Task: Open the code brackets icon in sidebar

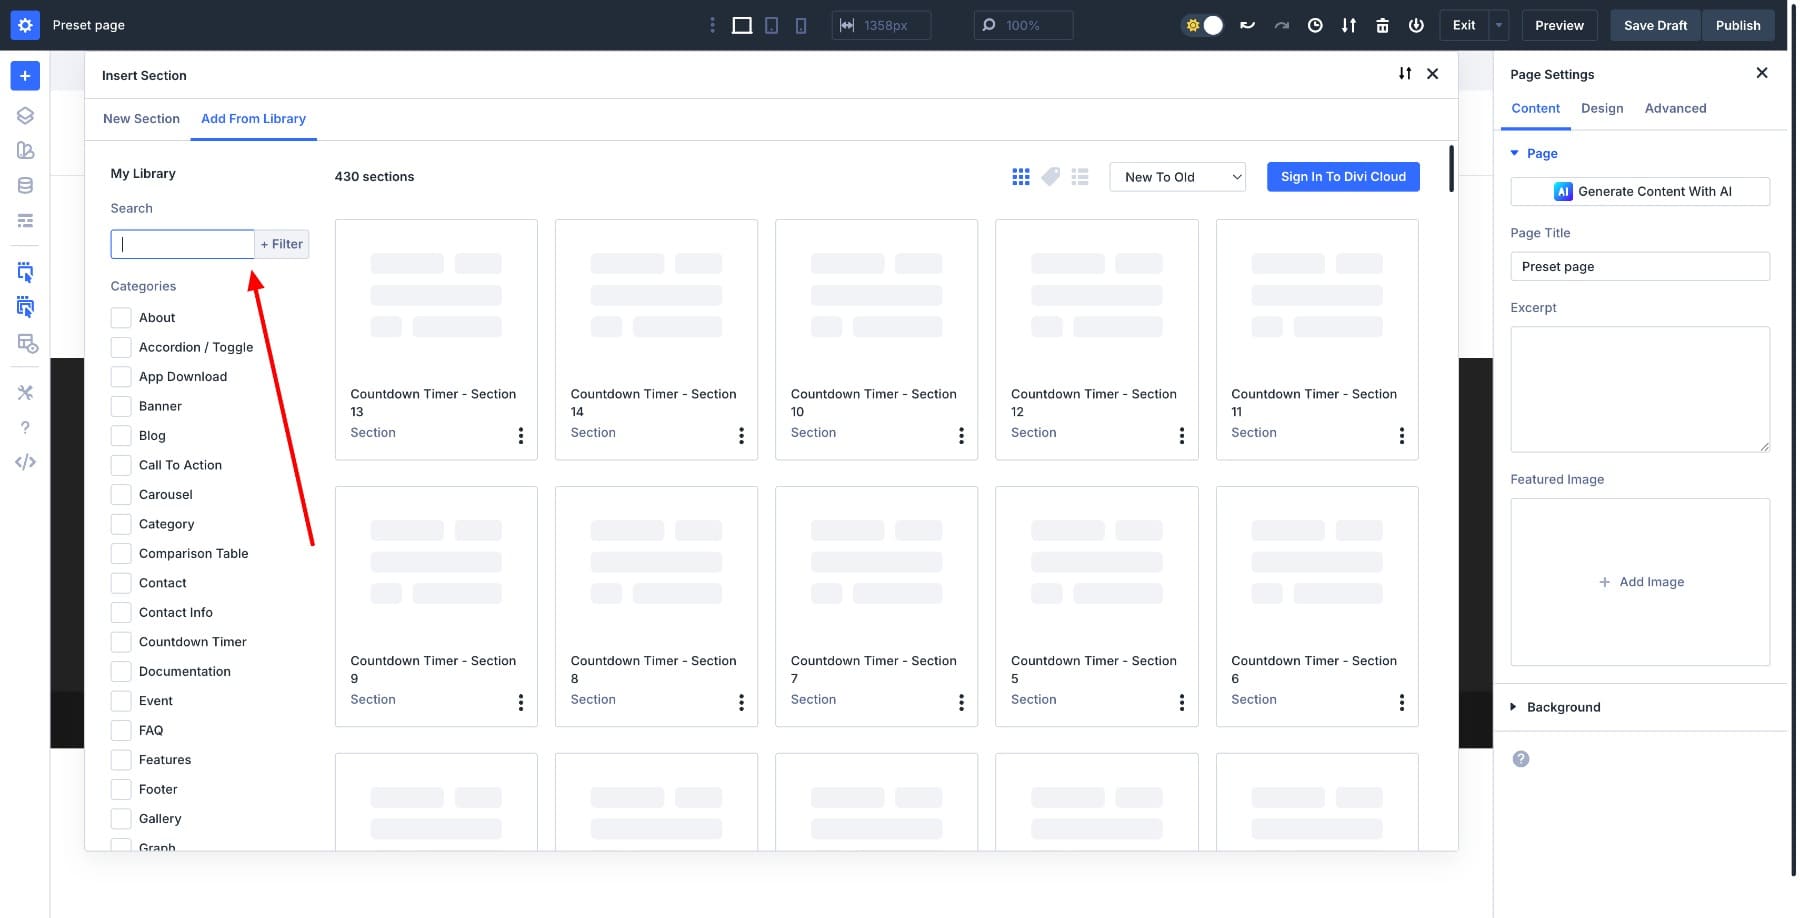Action: (x=25, y=462)
